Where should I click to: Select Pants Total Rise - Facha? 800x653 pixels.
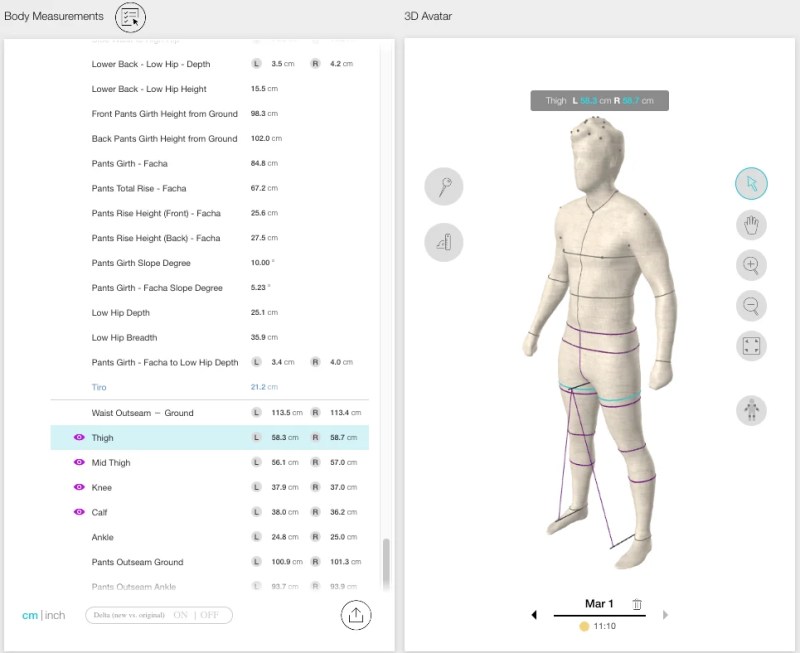[x=209, y=188]
